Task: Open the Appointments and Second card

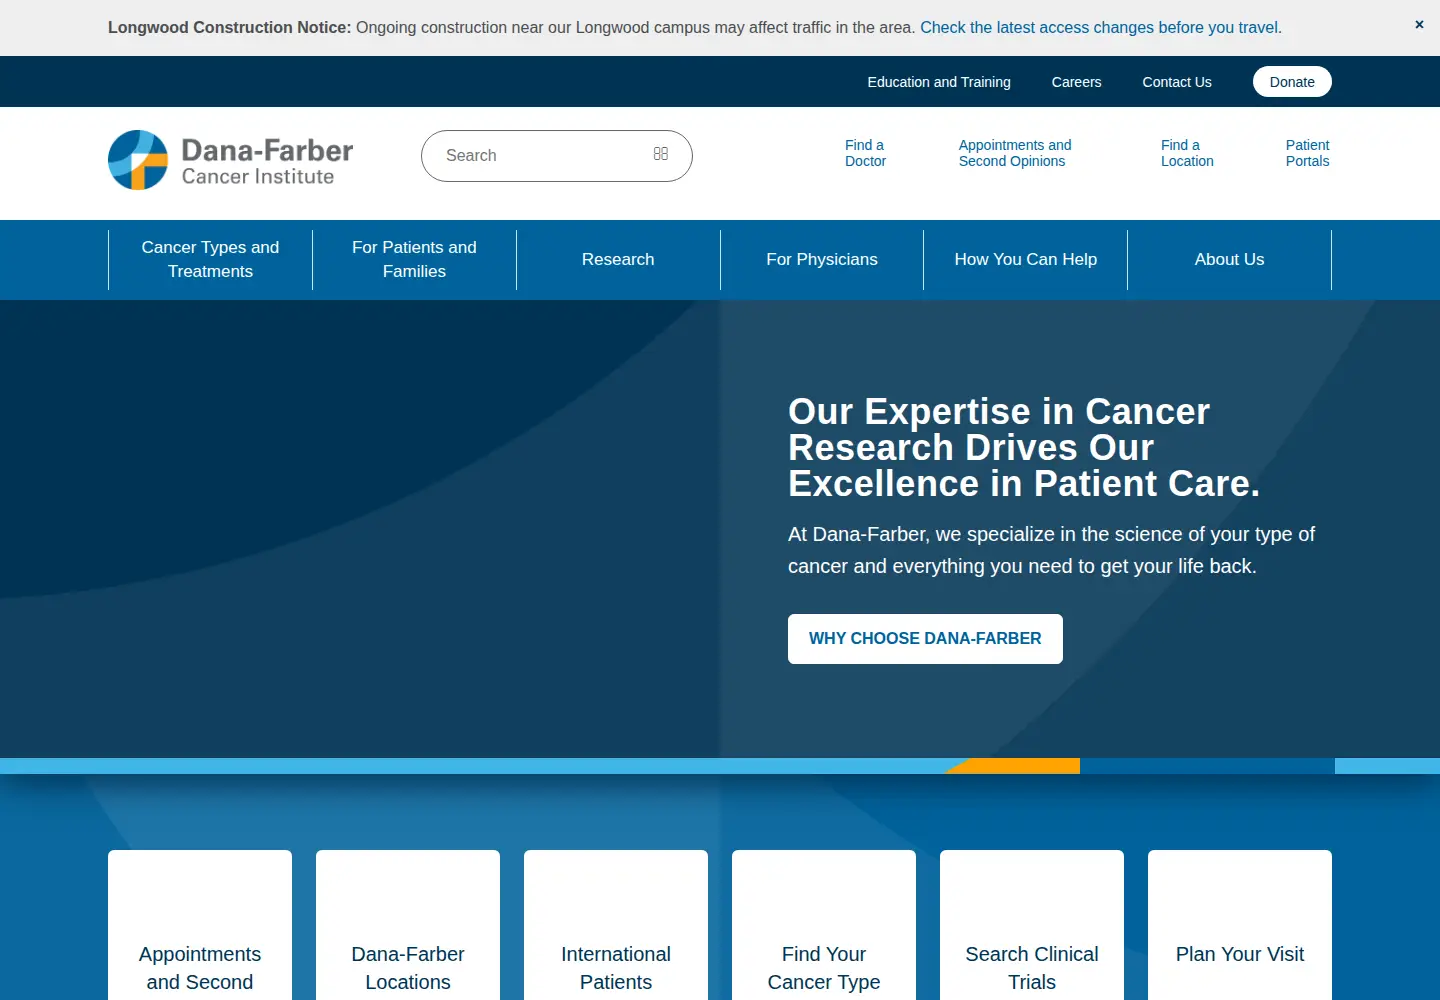Action: [x=200, y=925]
